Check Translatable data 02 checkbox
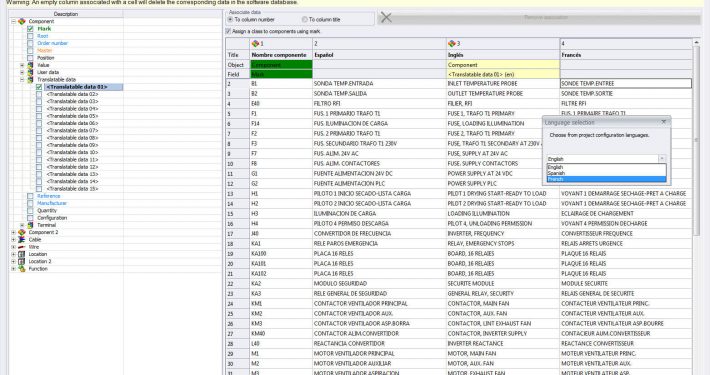The height and width of the screenshot is (375, 710). pyautogui.click(x=39, y=94)
